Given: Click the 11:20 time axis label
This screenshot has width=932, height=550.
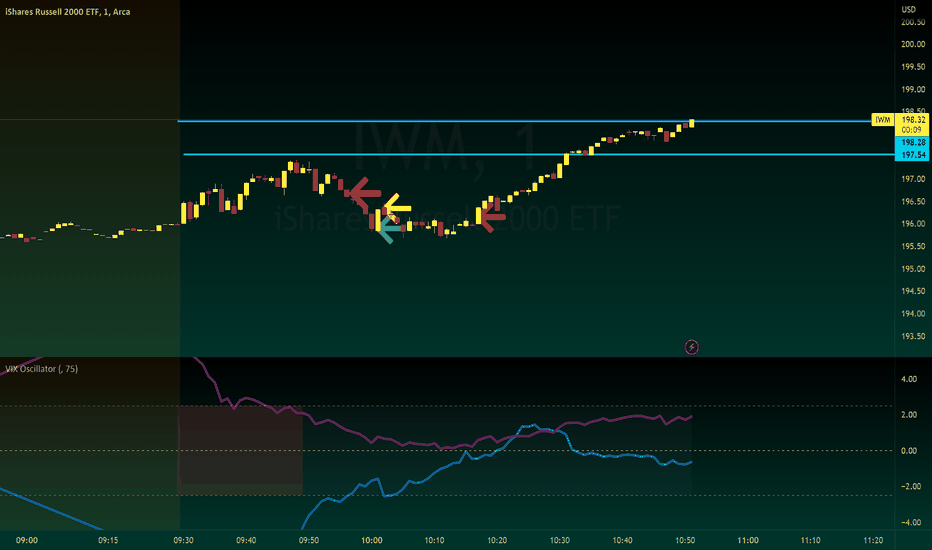Looking at the screenshot, I should point(873,540).
